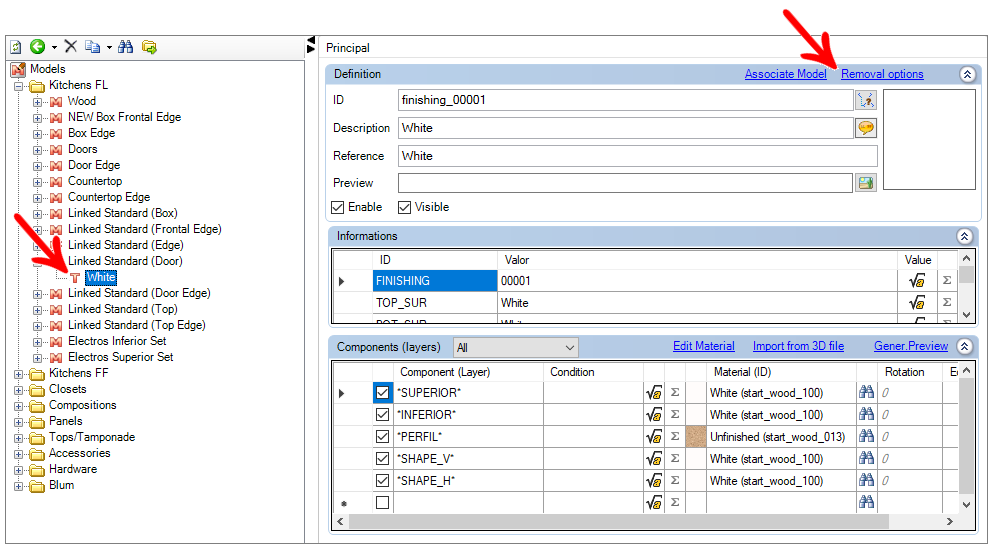The width and height of the screenshot is (997, 549).
Task: Click Import from 3D file link
Action: coord(798,346)
